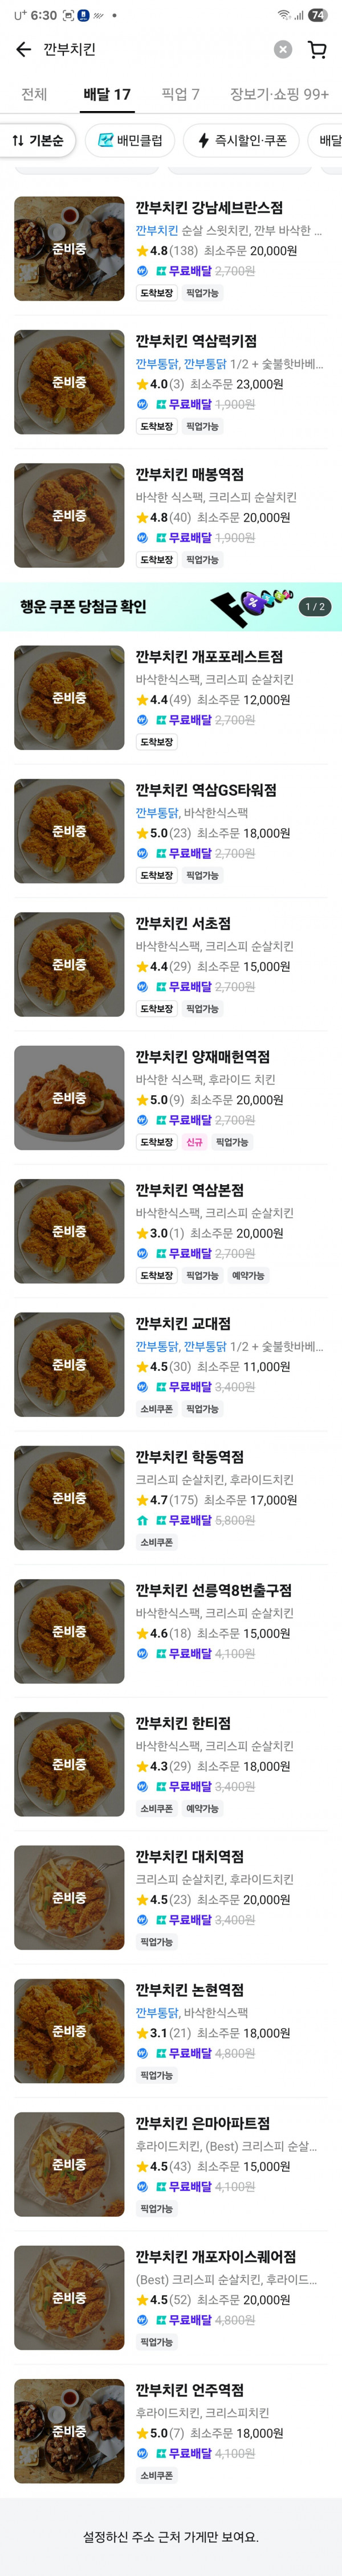
Task: Clear the search text with X icon
Action: (x=283, y=50)
